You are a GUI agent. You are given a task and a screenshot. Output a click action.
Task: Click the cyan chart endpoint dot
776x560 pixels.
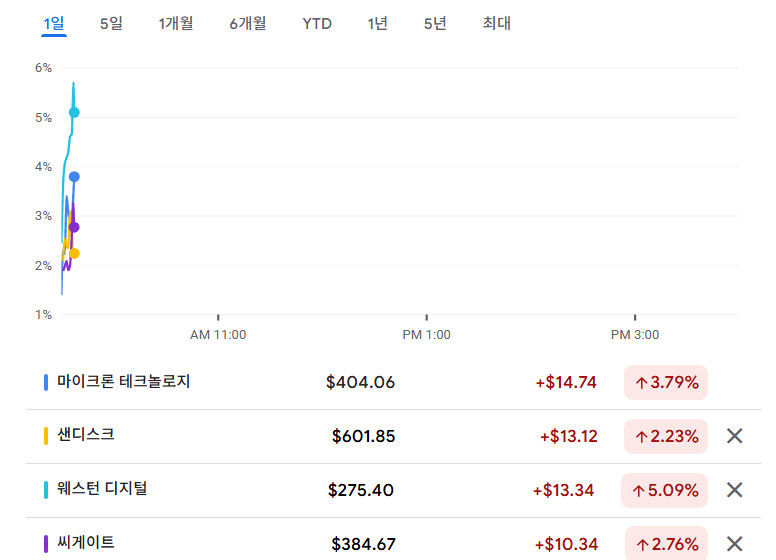click(74, 112)
